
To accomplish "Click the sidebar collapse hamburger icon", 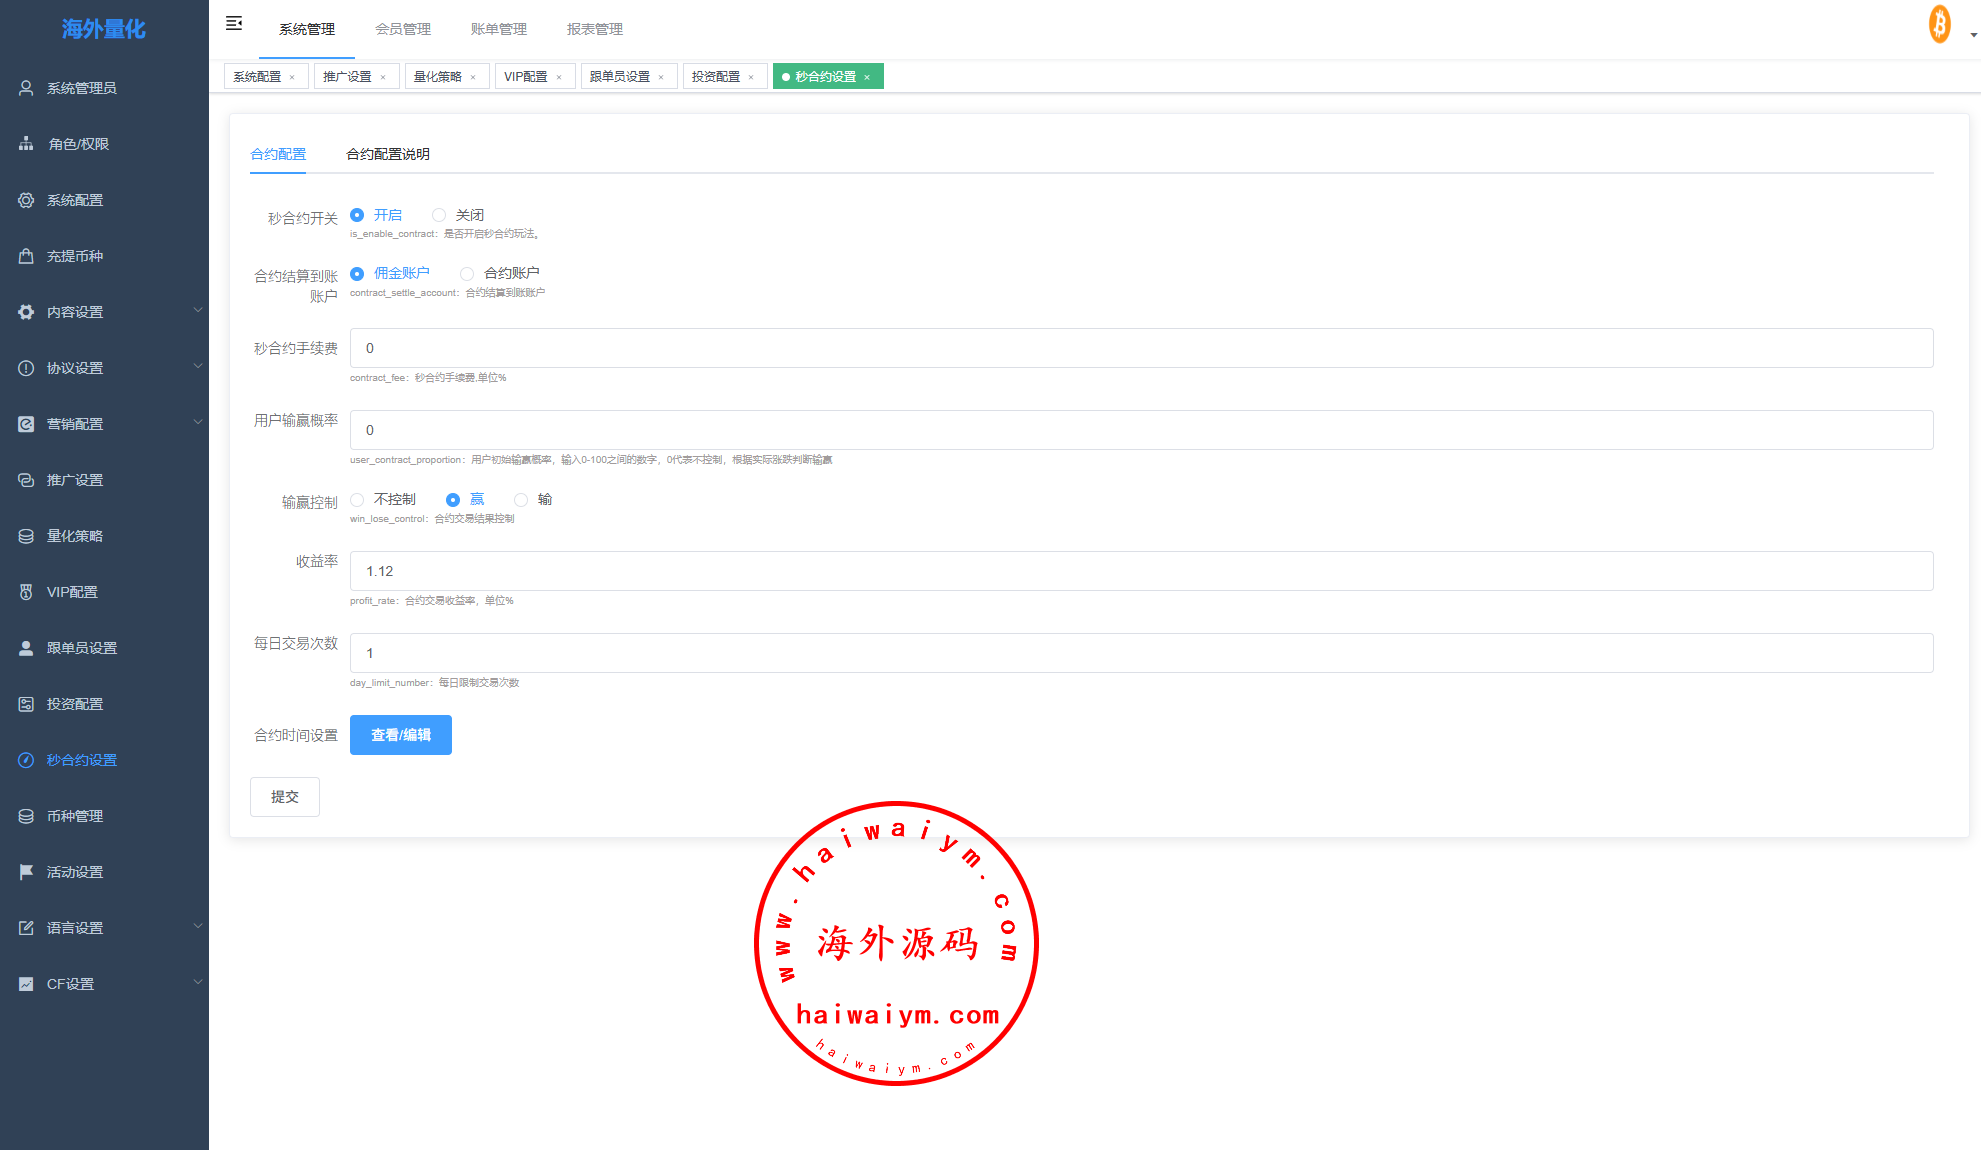I will point(234,23).
